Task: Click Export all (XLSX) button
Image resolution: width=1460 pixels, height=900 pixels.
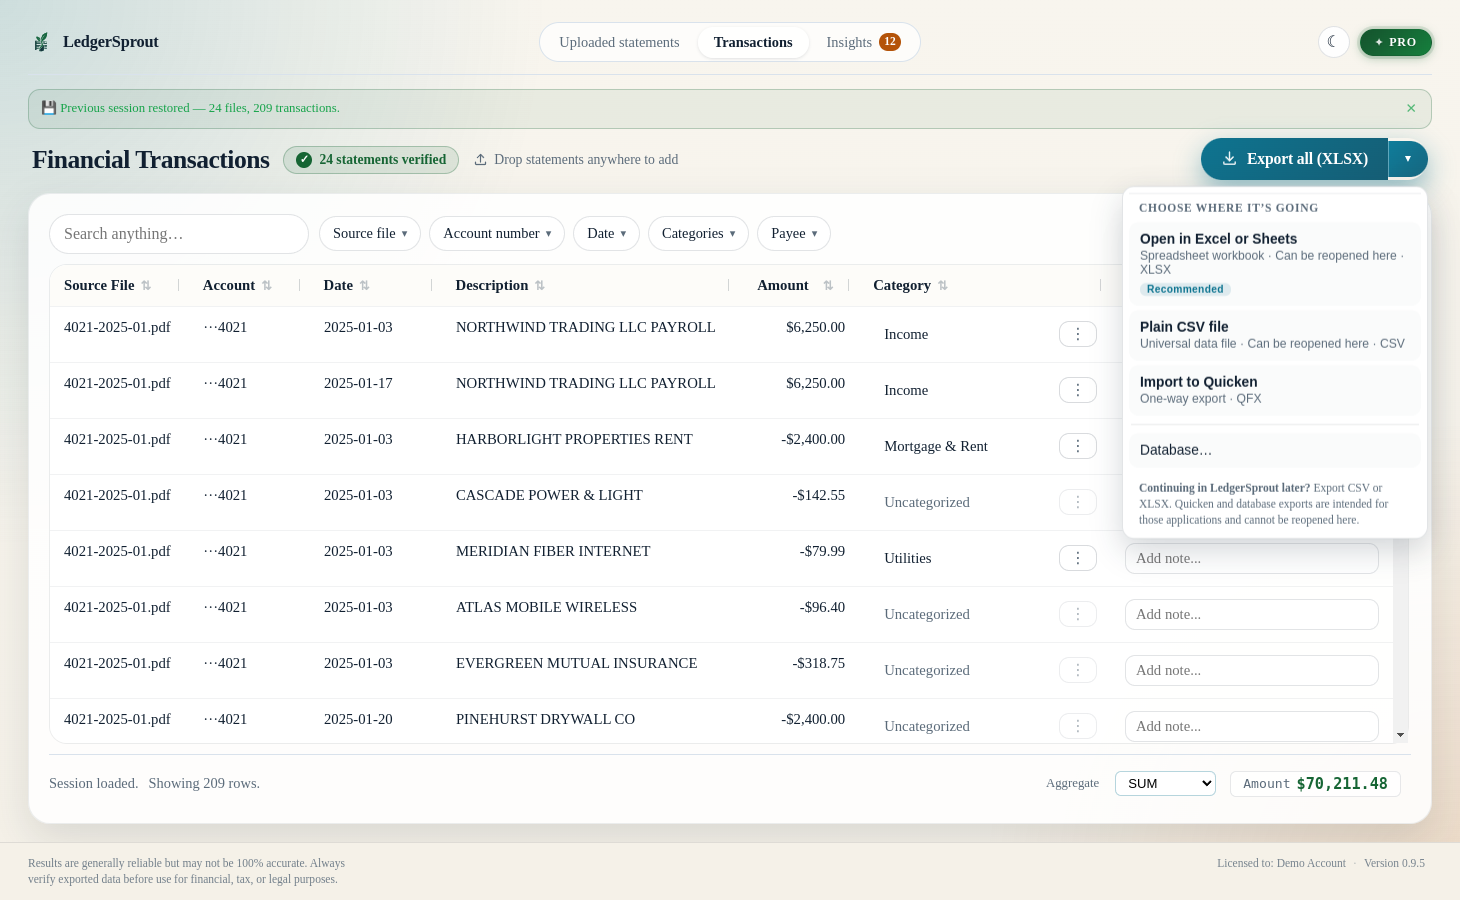Action: coord(1294,159)
